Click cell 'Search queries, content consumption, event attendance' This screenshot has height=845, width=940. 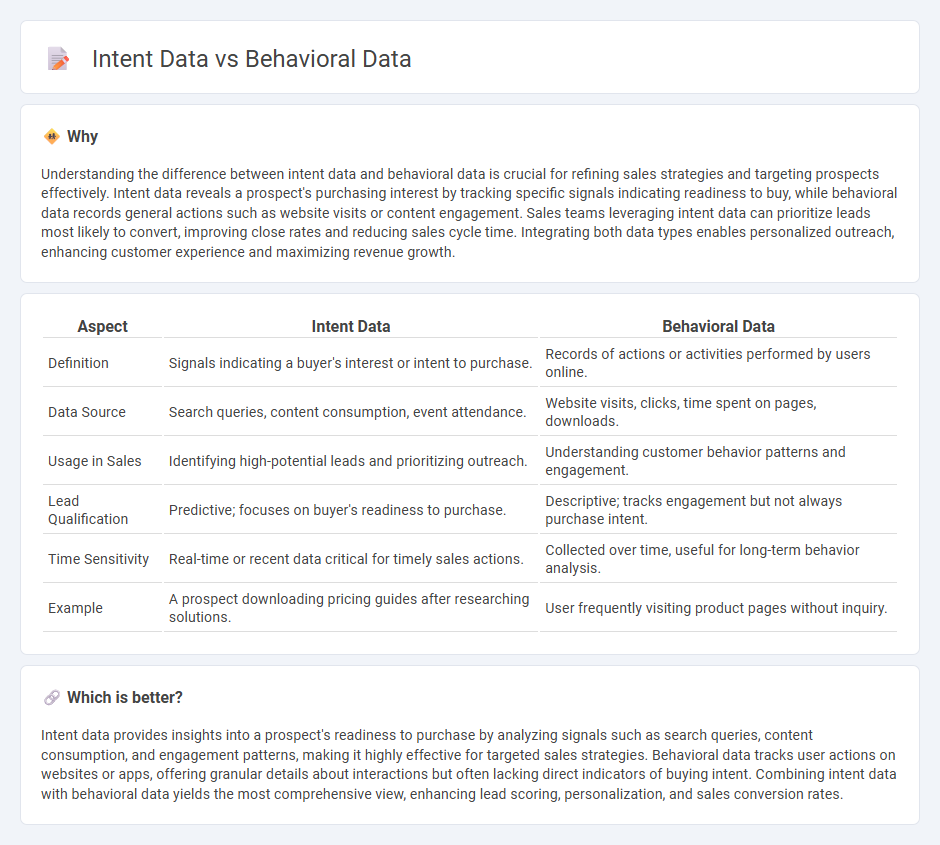(x=351, y=412)
